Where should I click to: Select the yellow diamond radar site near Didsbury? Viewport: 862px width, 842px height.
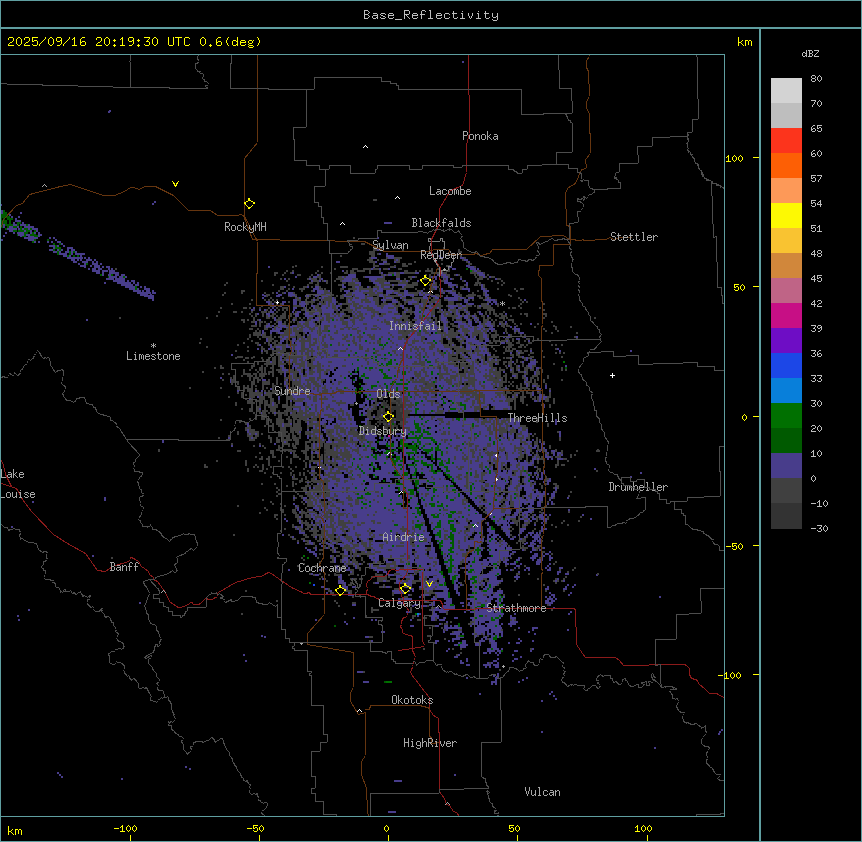389,416
